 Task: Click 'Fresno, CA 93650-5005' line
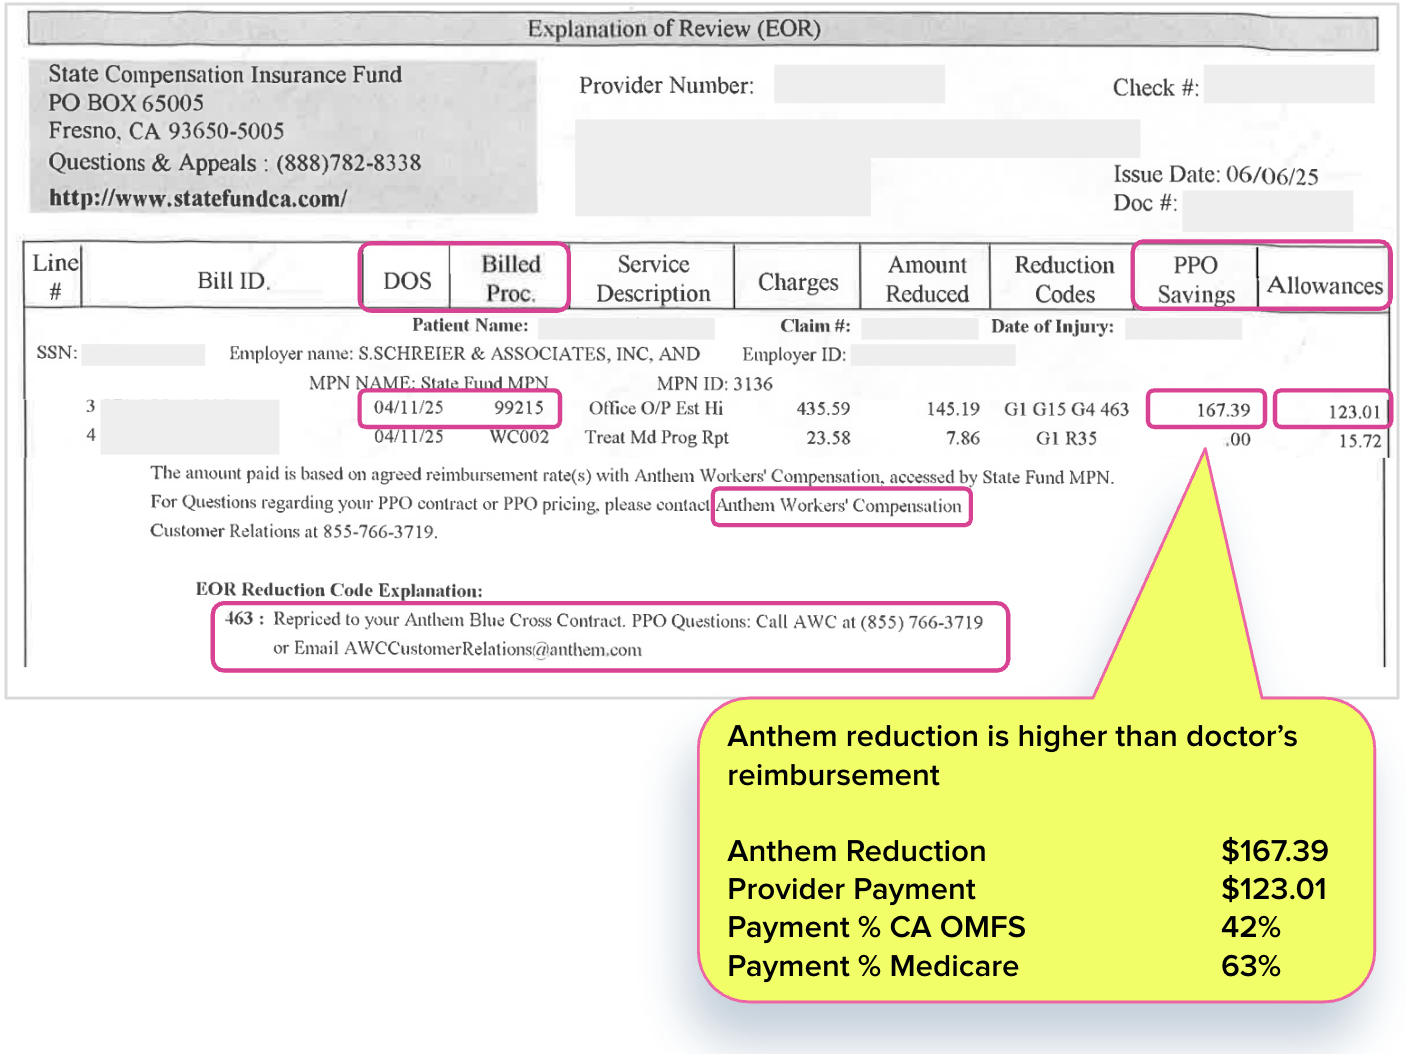[166, 130]
